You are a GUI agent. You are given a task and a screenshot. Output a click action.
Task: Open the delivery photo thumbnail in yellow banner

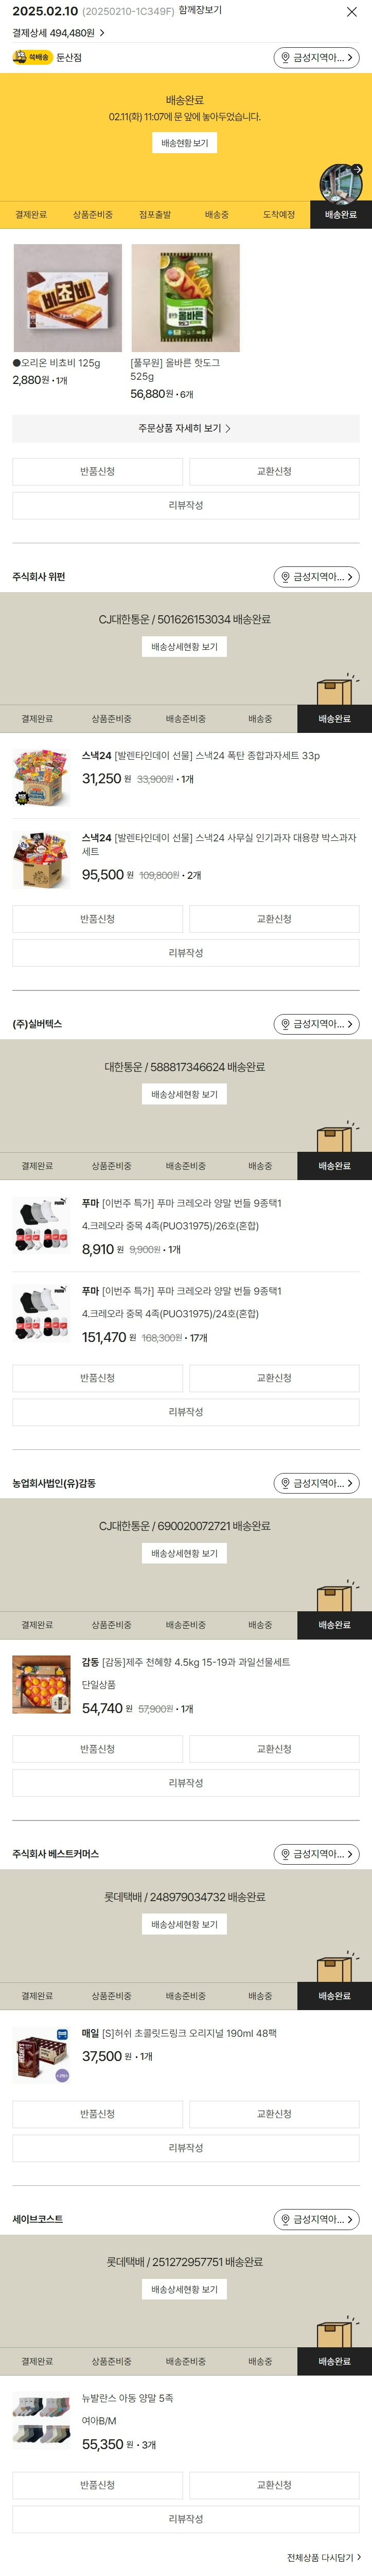click(340, 183)
